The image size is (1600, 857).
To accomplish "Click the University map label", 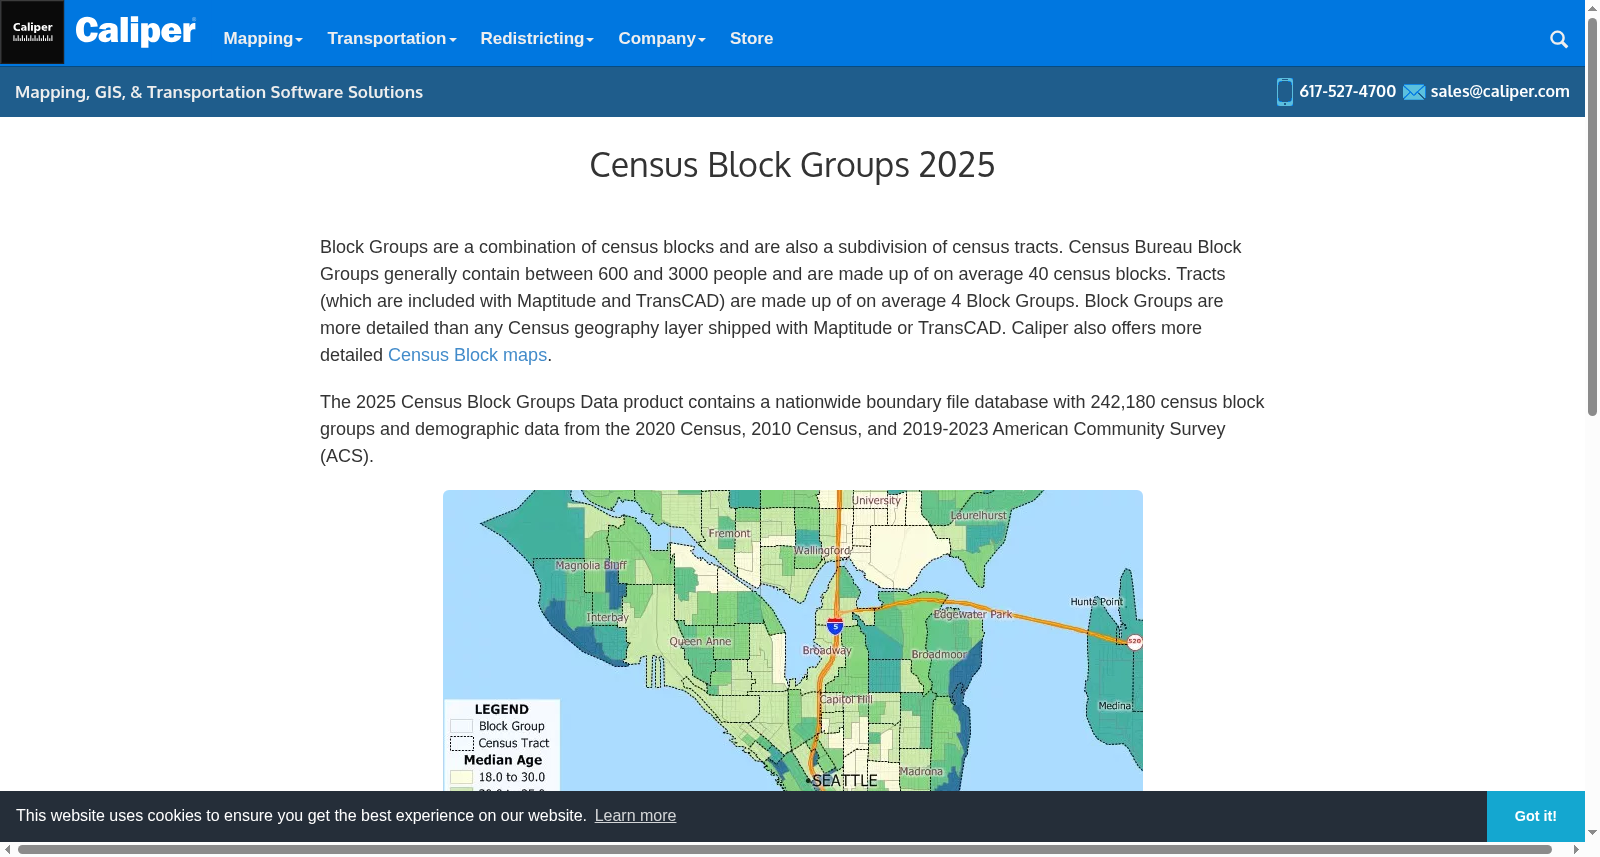I will pyautogui.click(x=876, y=500).
